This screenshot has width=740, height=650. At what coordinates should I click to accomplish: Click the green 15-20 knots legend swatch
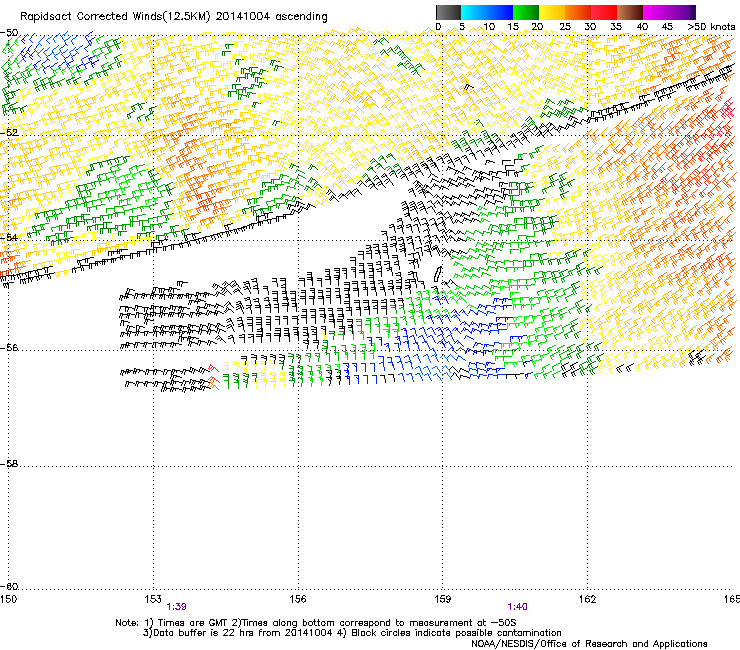526,12
